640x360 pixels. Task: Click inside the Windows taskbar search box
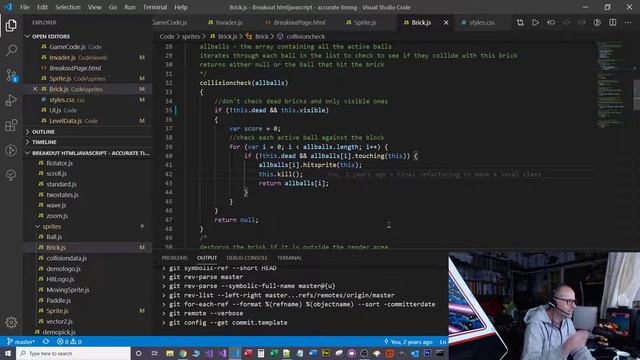[x=73, y=353]
